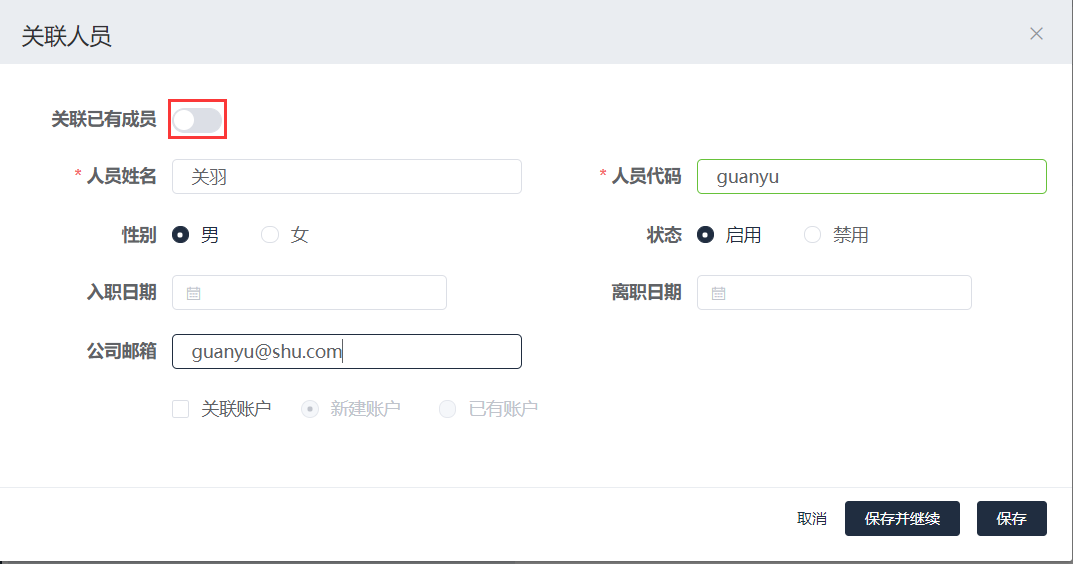Open the 离职日期 date picker field

point(845,293)
